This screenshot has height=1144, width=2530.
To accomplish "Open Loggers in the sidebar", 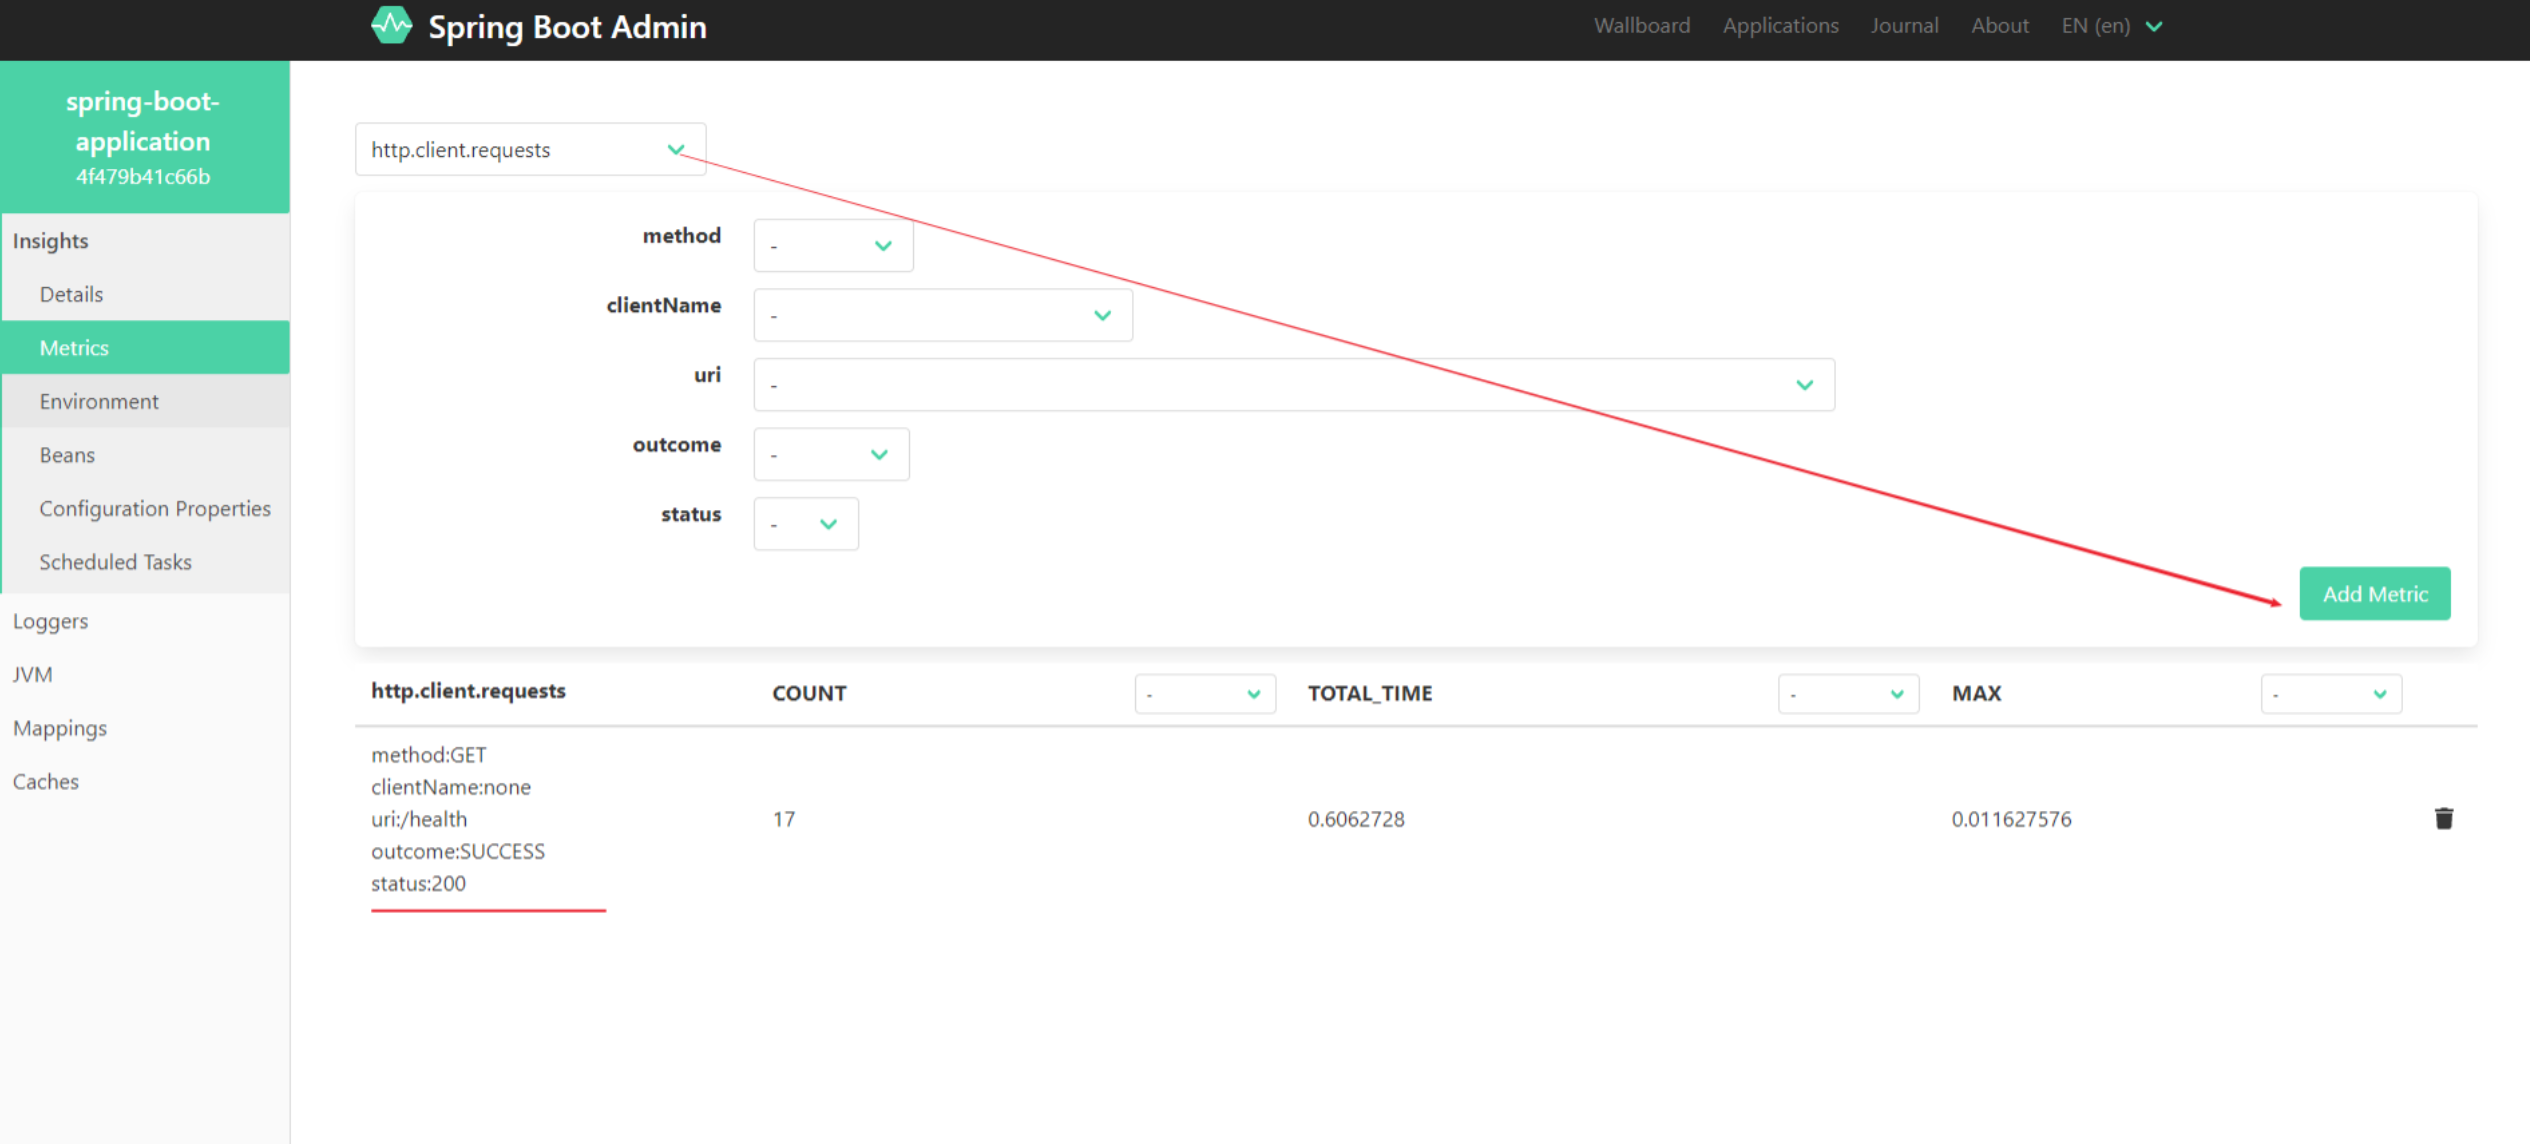I will click(145, 621).
